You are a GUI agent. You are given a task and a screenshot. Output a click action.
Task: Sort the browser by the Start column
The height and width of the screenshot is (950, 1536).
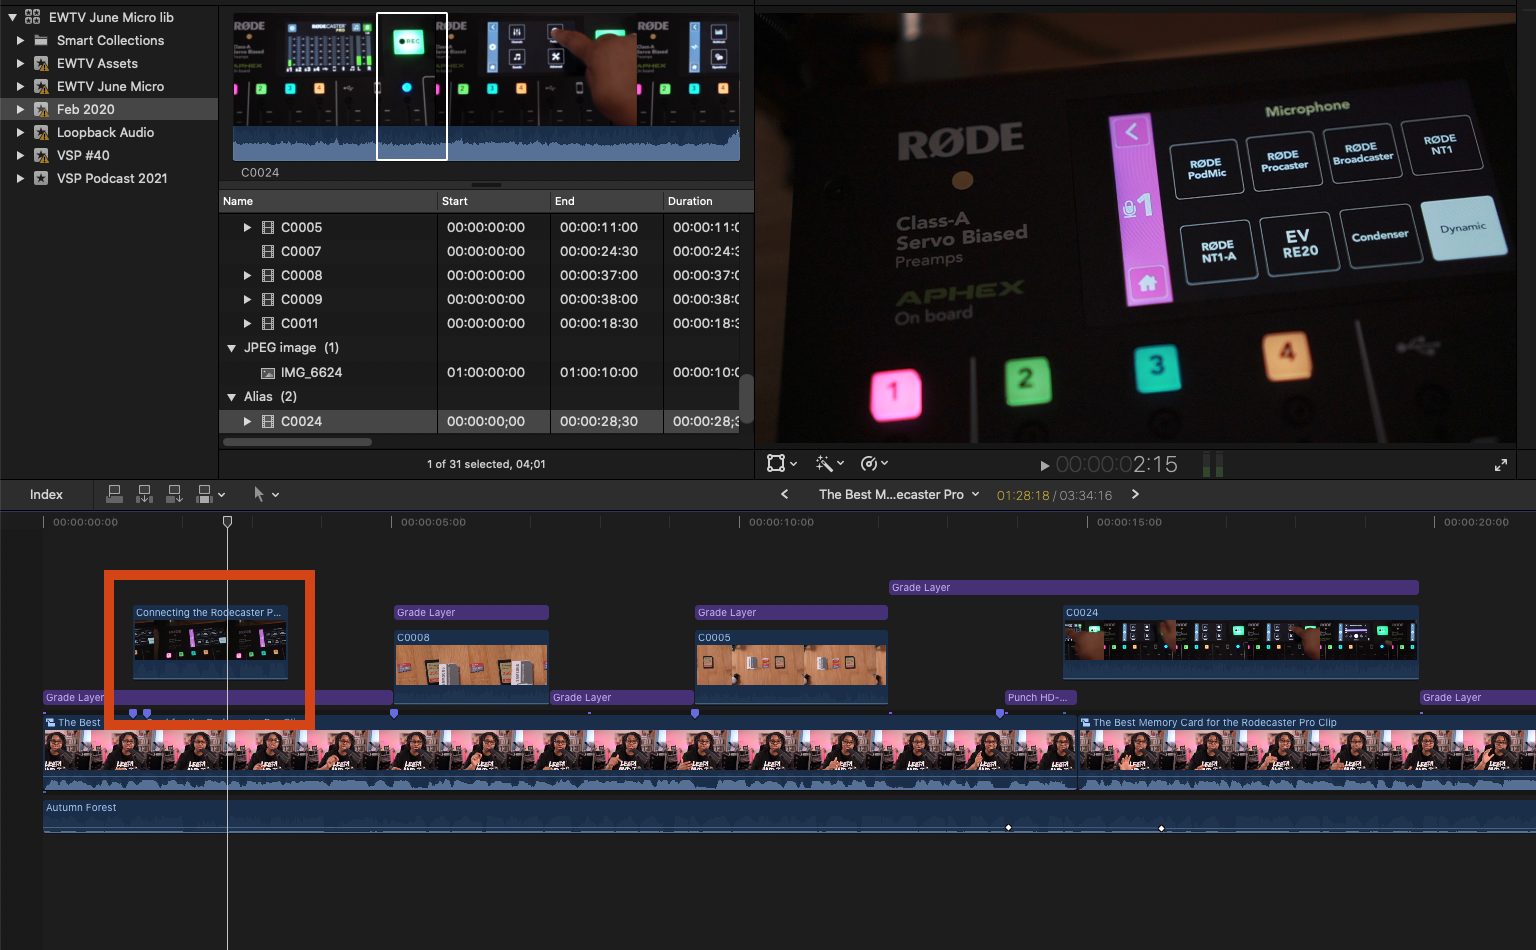click(x=494, y=201)
